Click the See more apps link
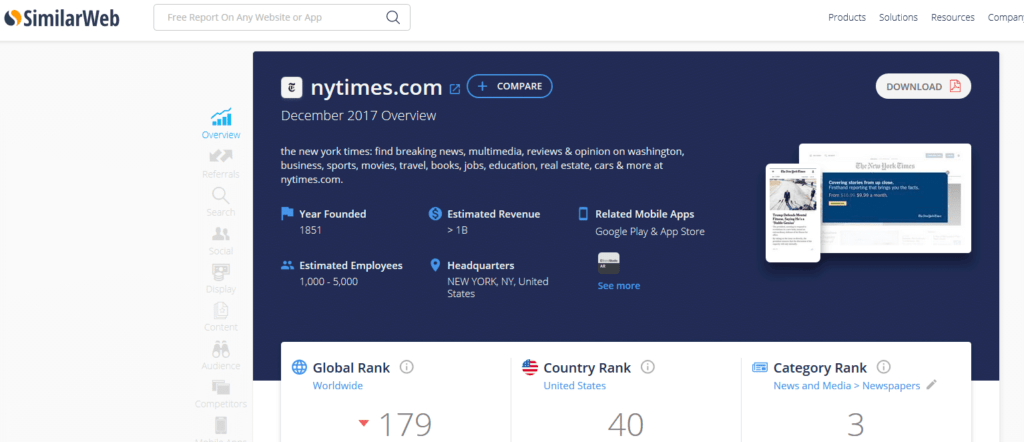1024x442 pixels. click(618, 285)
